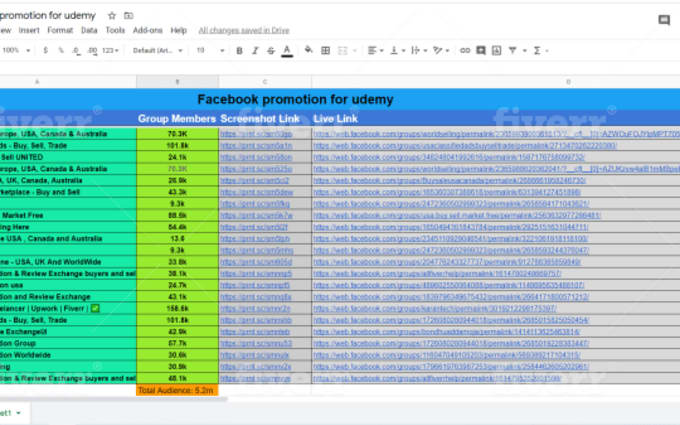This screenshot has width=680, height=425.
Task: Click 'All changes saved in Drive' link
Action: pos(244,30)
